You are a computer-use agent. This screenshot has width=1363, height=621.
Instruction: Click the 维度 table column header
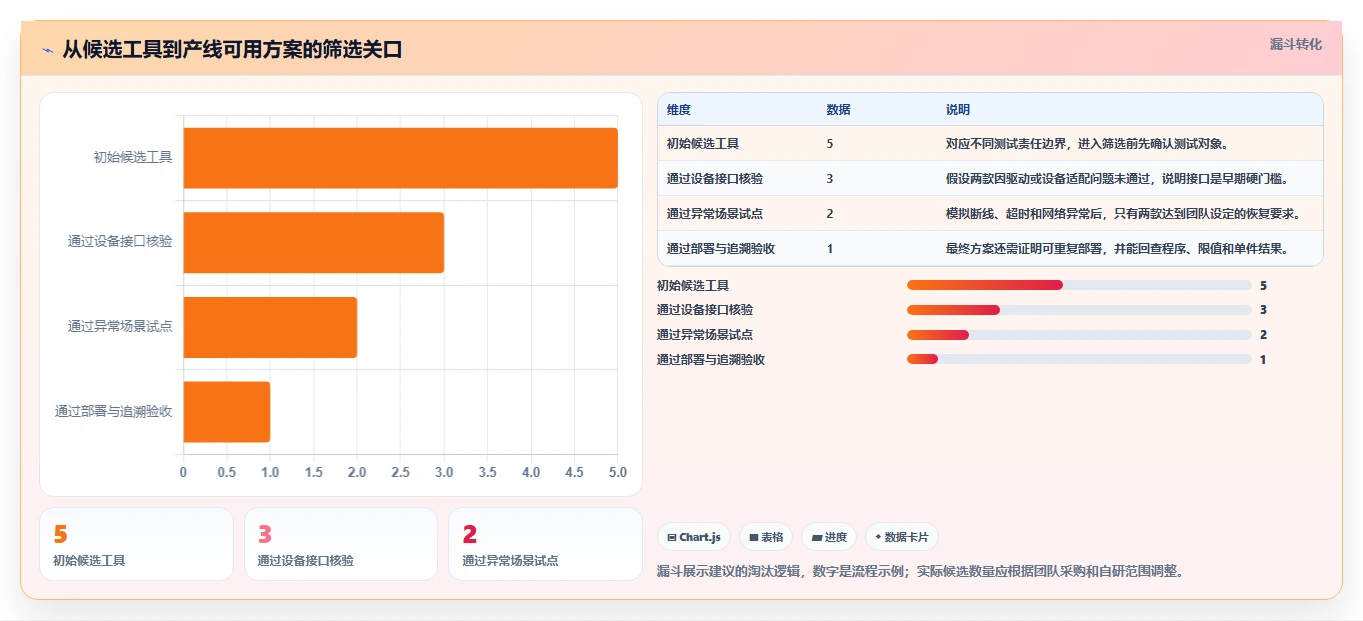pyautogui.click(x=679, y=109)
